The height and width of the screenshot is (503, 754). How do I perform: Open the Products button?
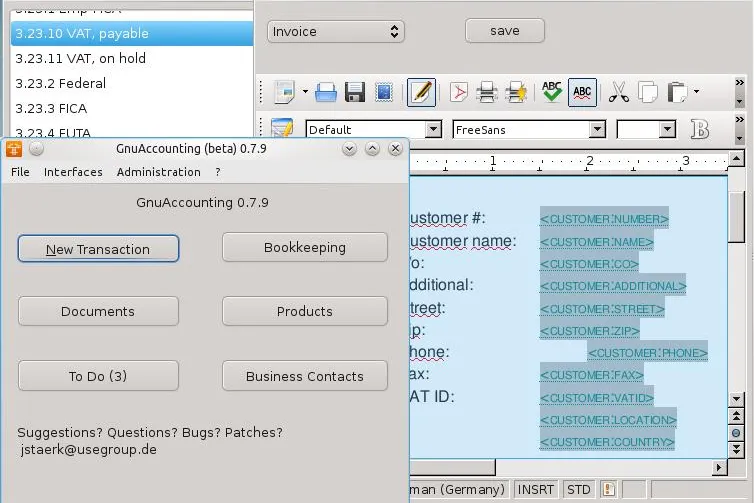[x=305, y=311]
